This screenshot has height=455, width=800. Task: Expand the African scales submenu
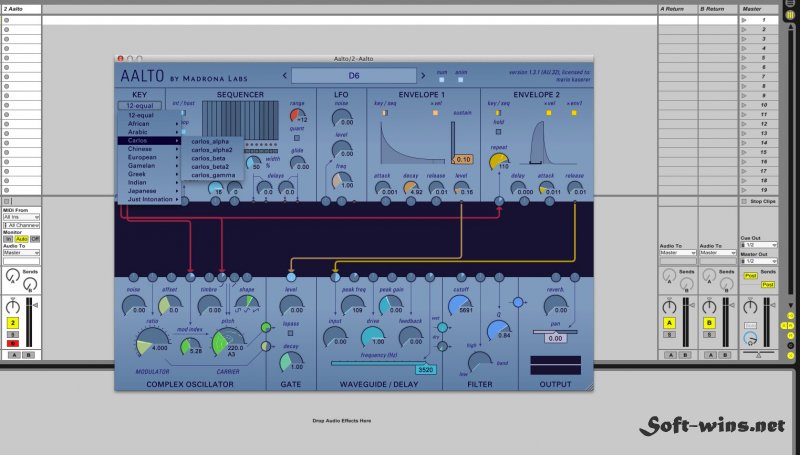(149, 123)
